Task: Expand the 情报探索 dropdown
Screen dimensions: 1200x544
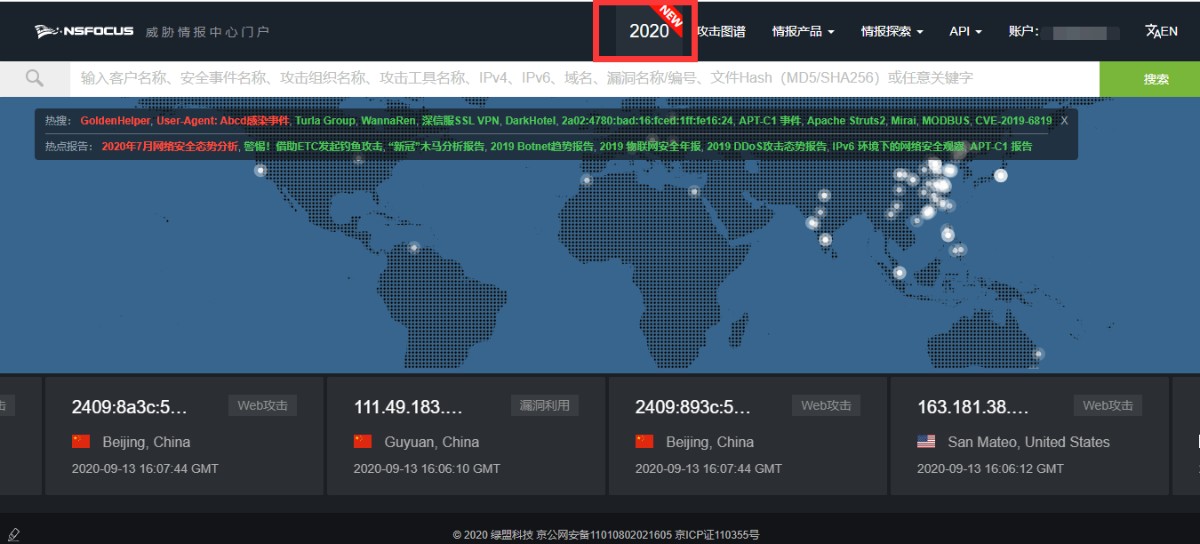Action: point(892,31)
